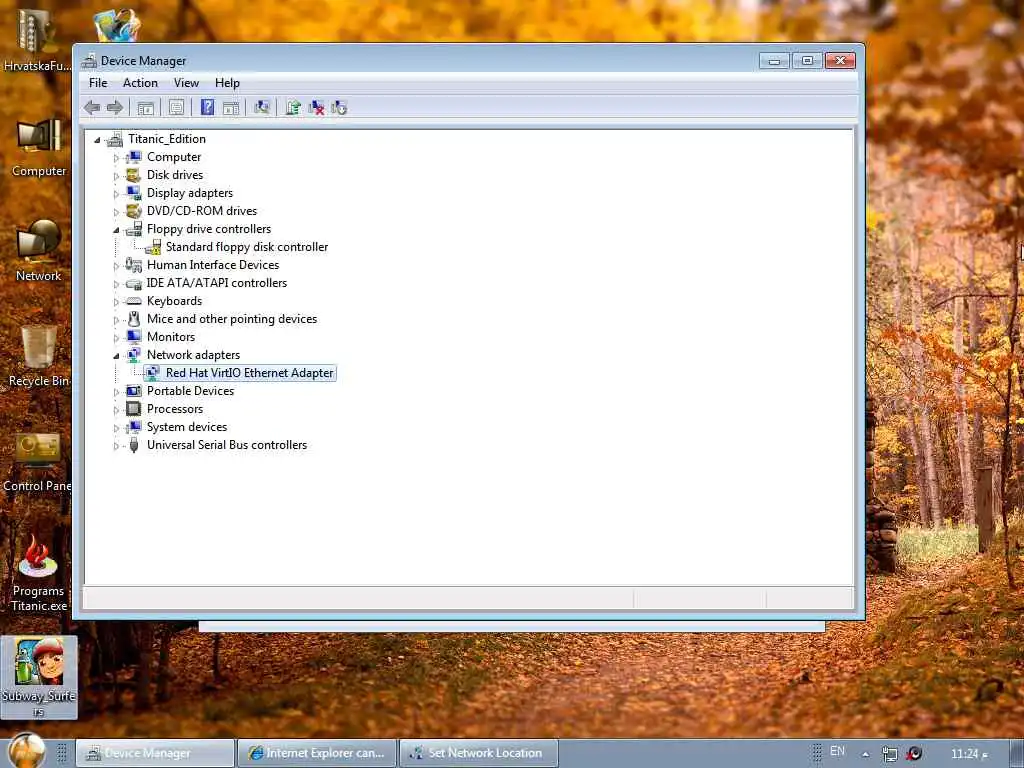1024x768 pixels.
Task: Click Scan for hardware changes toolbar icon
Action: 262,108
